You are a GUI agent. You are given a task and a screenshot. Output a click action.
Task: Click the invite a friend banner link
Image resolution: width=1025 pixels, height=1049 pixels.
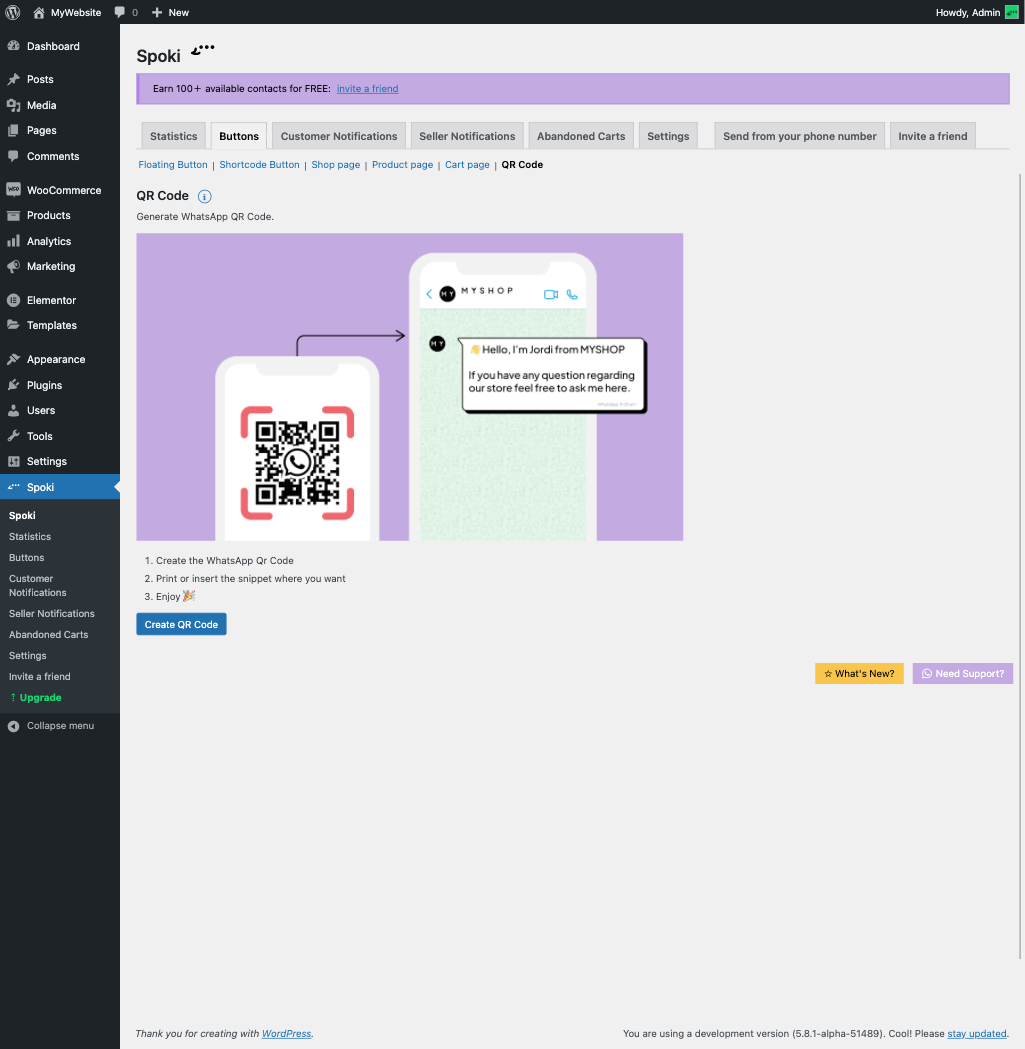tap(367, 88)
